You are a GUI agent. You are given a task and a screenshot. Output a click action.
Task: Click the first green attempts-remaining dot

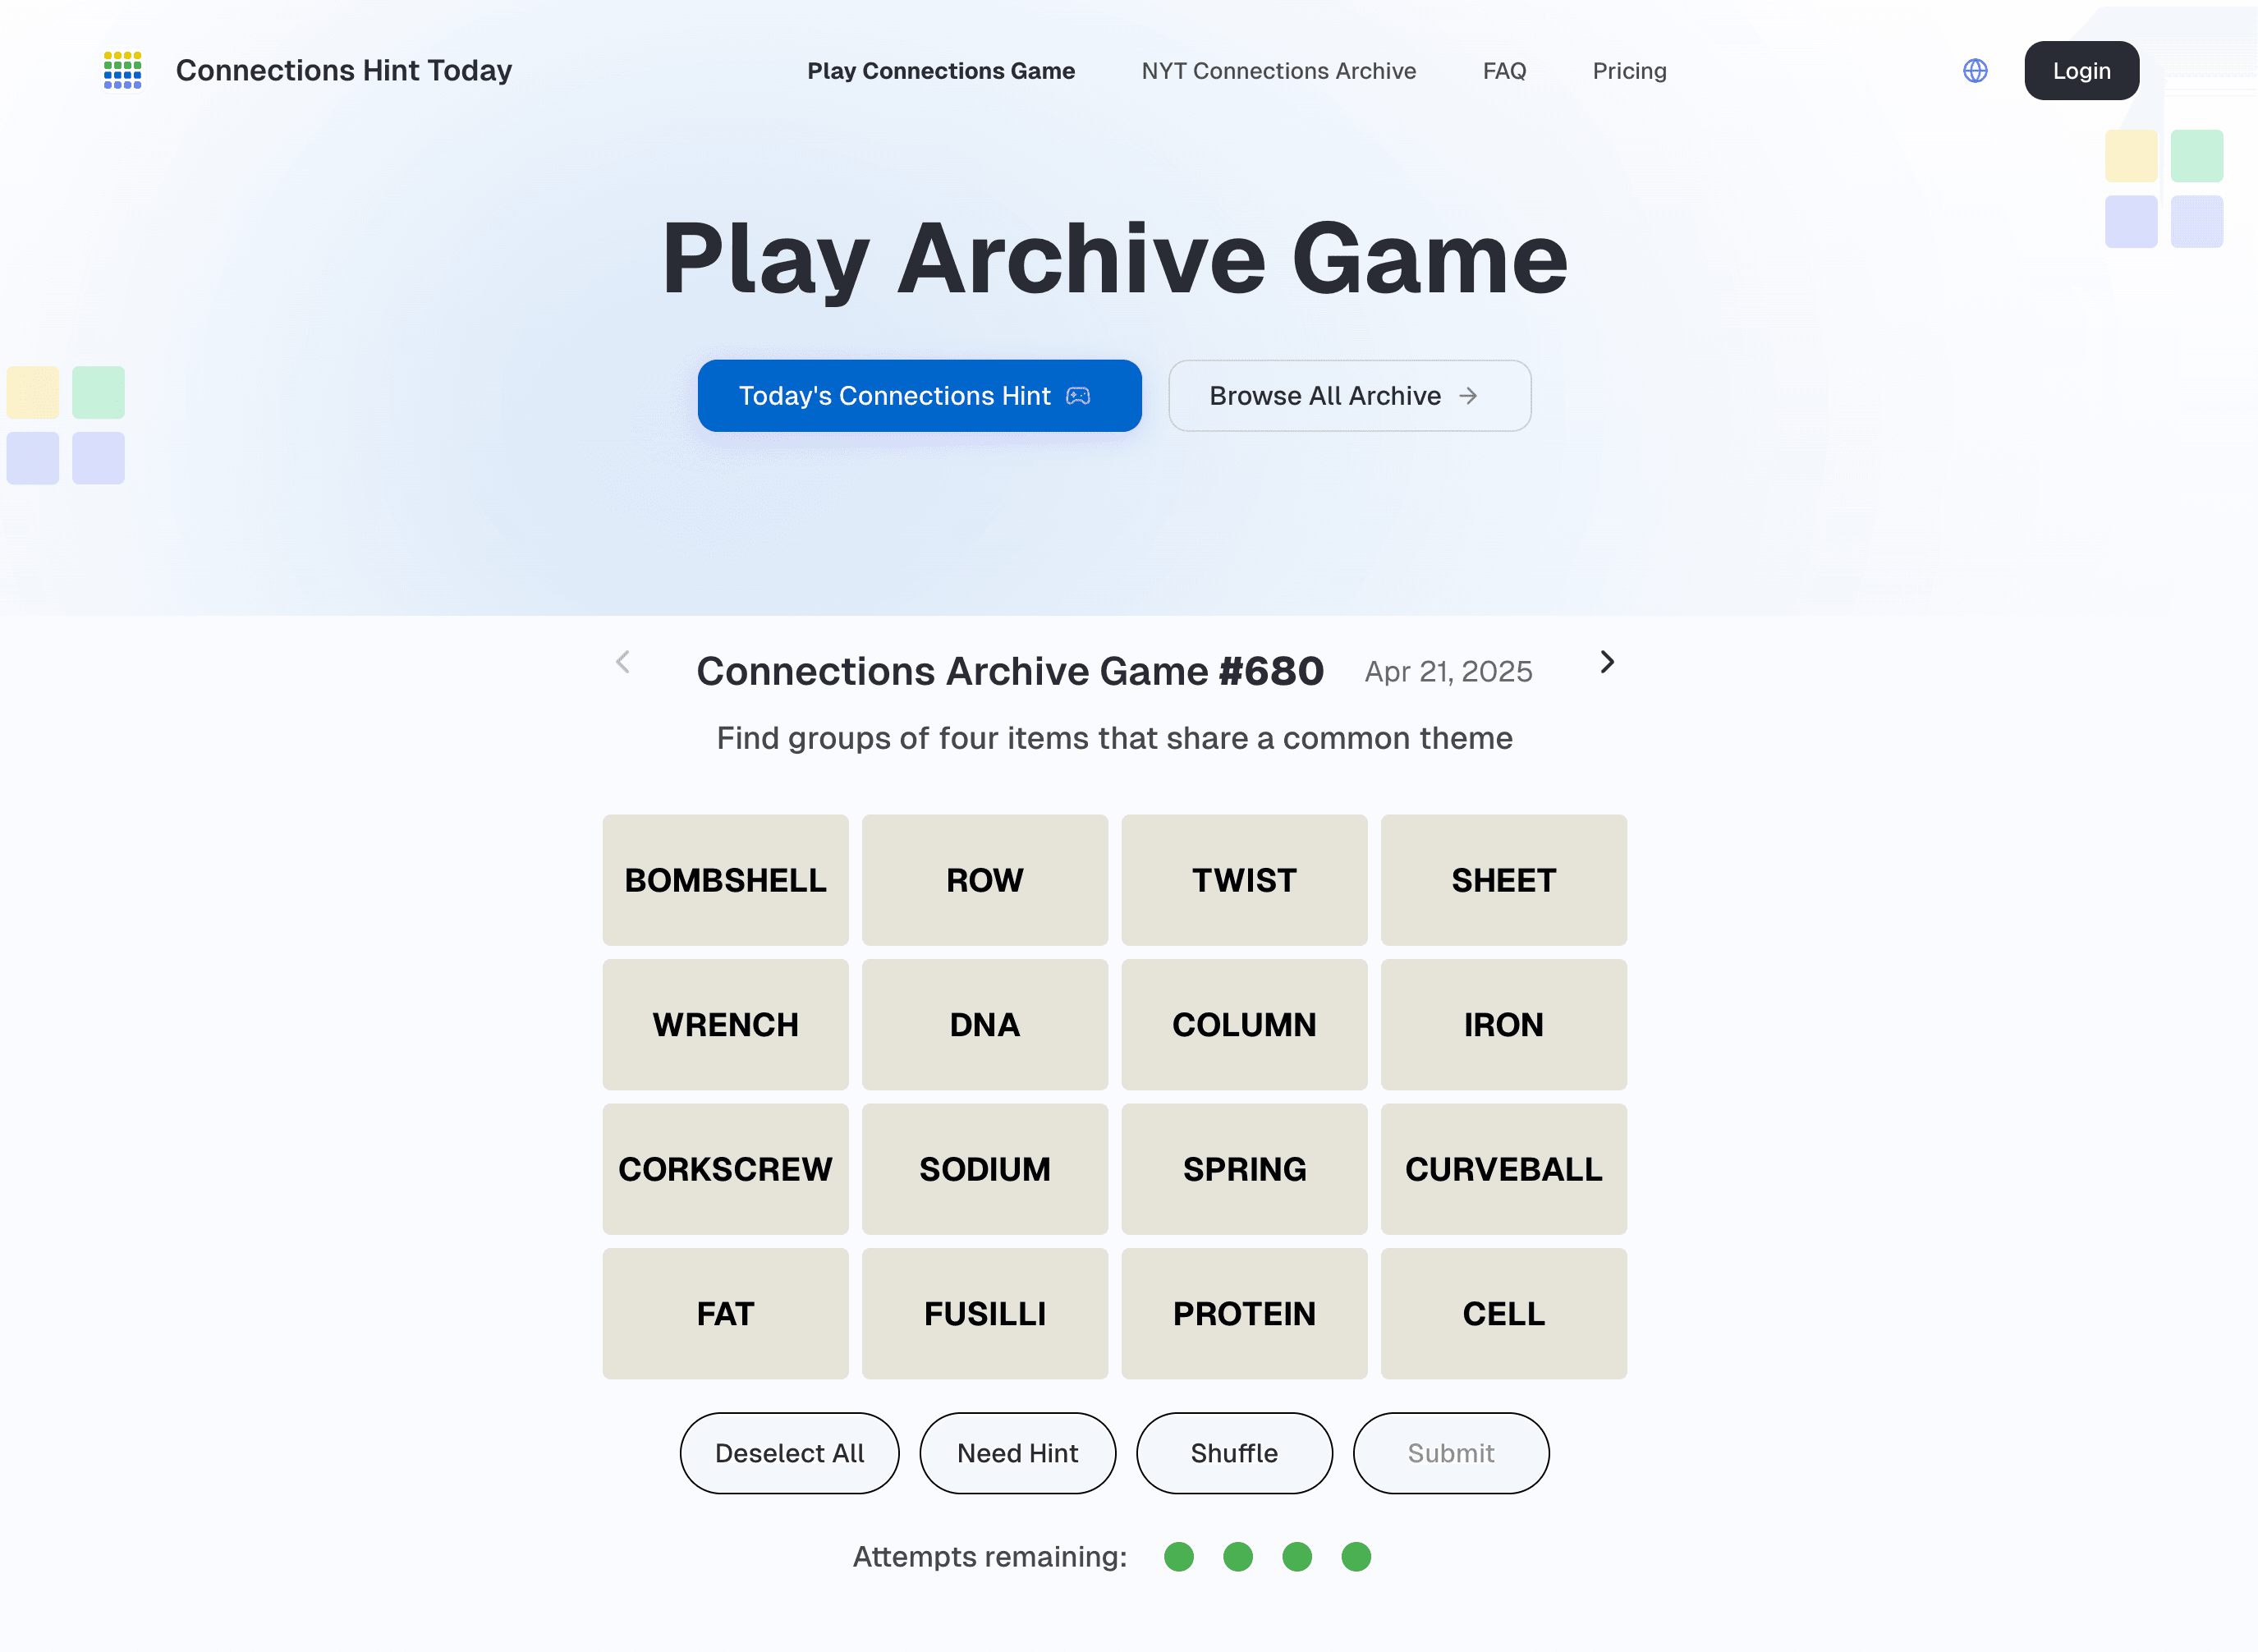[x=1179, y=1556]
